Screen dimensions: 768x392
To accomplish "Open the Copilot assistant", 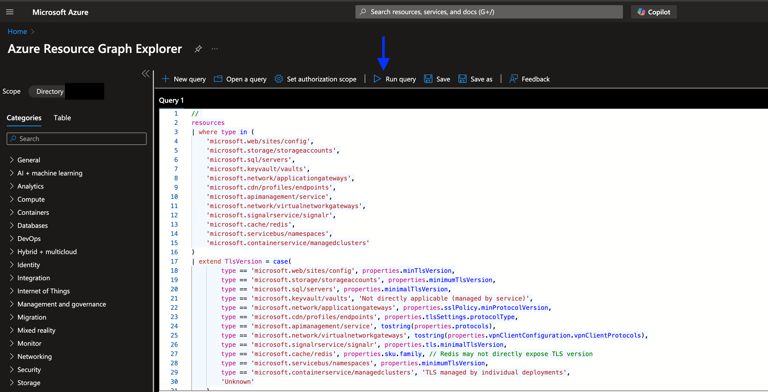I will point(653,12).
